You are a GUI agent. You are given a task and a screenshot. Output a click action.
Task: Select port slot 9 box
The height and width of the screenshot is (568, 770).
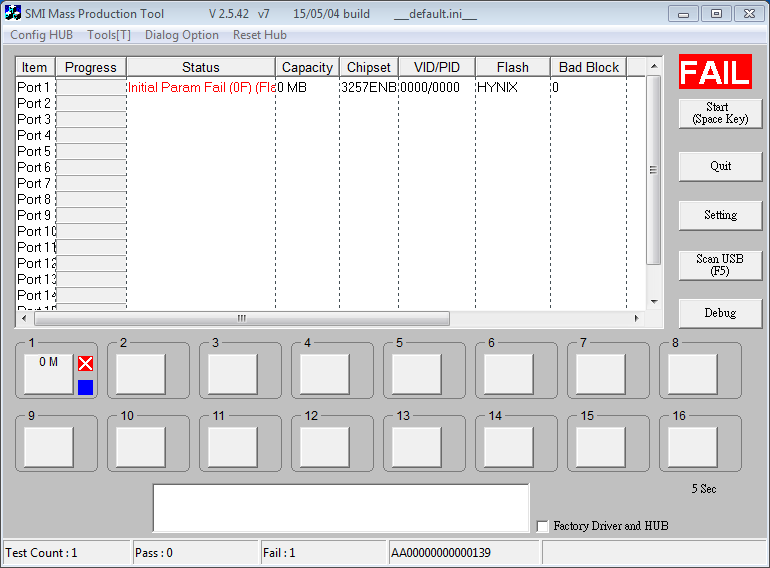click(x=49, y=447)
